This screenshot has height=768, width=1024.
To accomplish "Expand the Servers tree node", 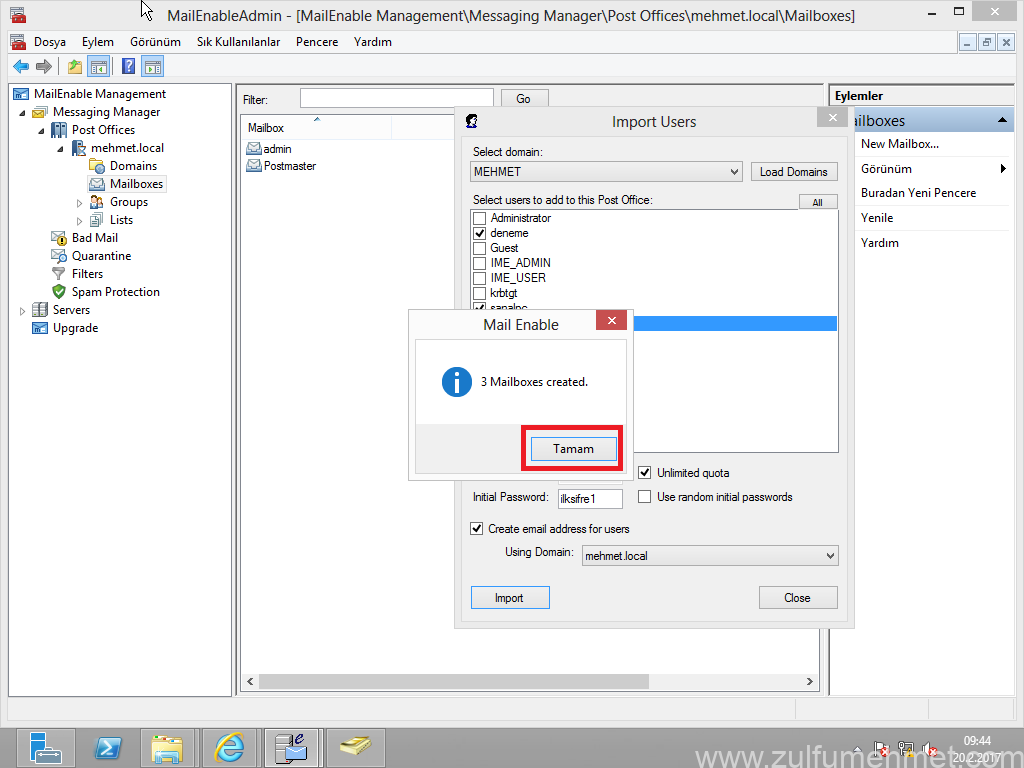I will click(x=23, y=311).
